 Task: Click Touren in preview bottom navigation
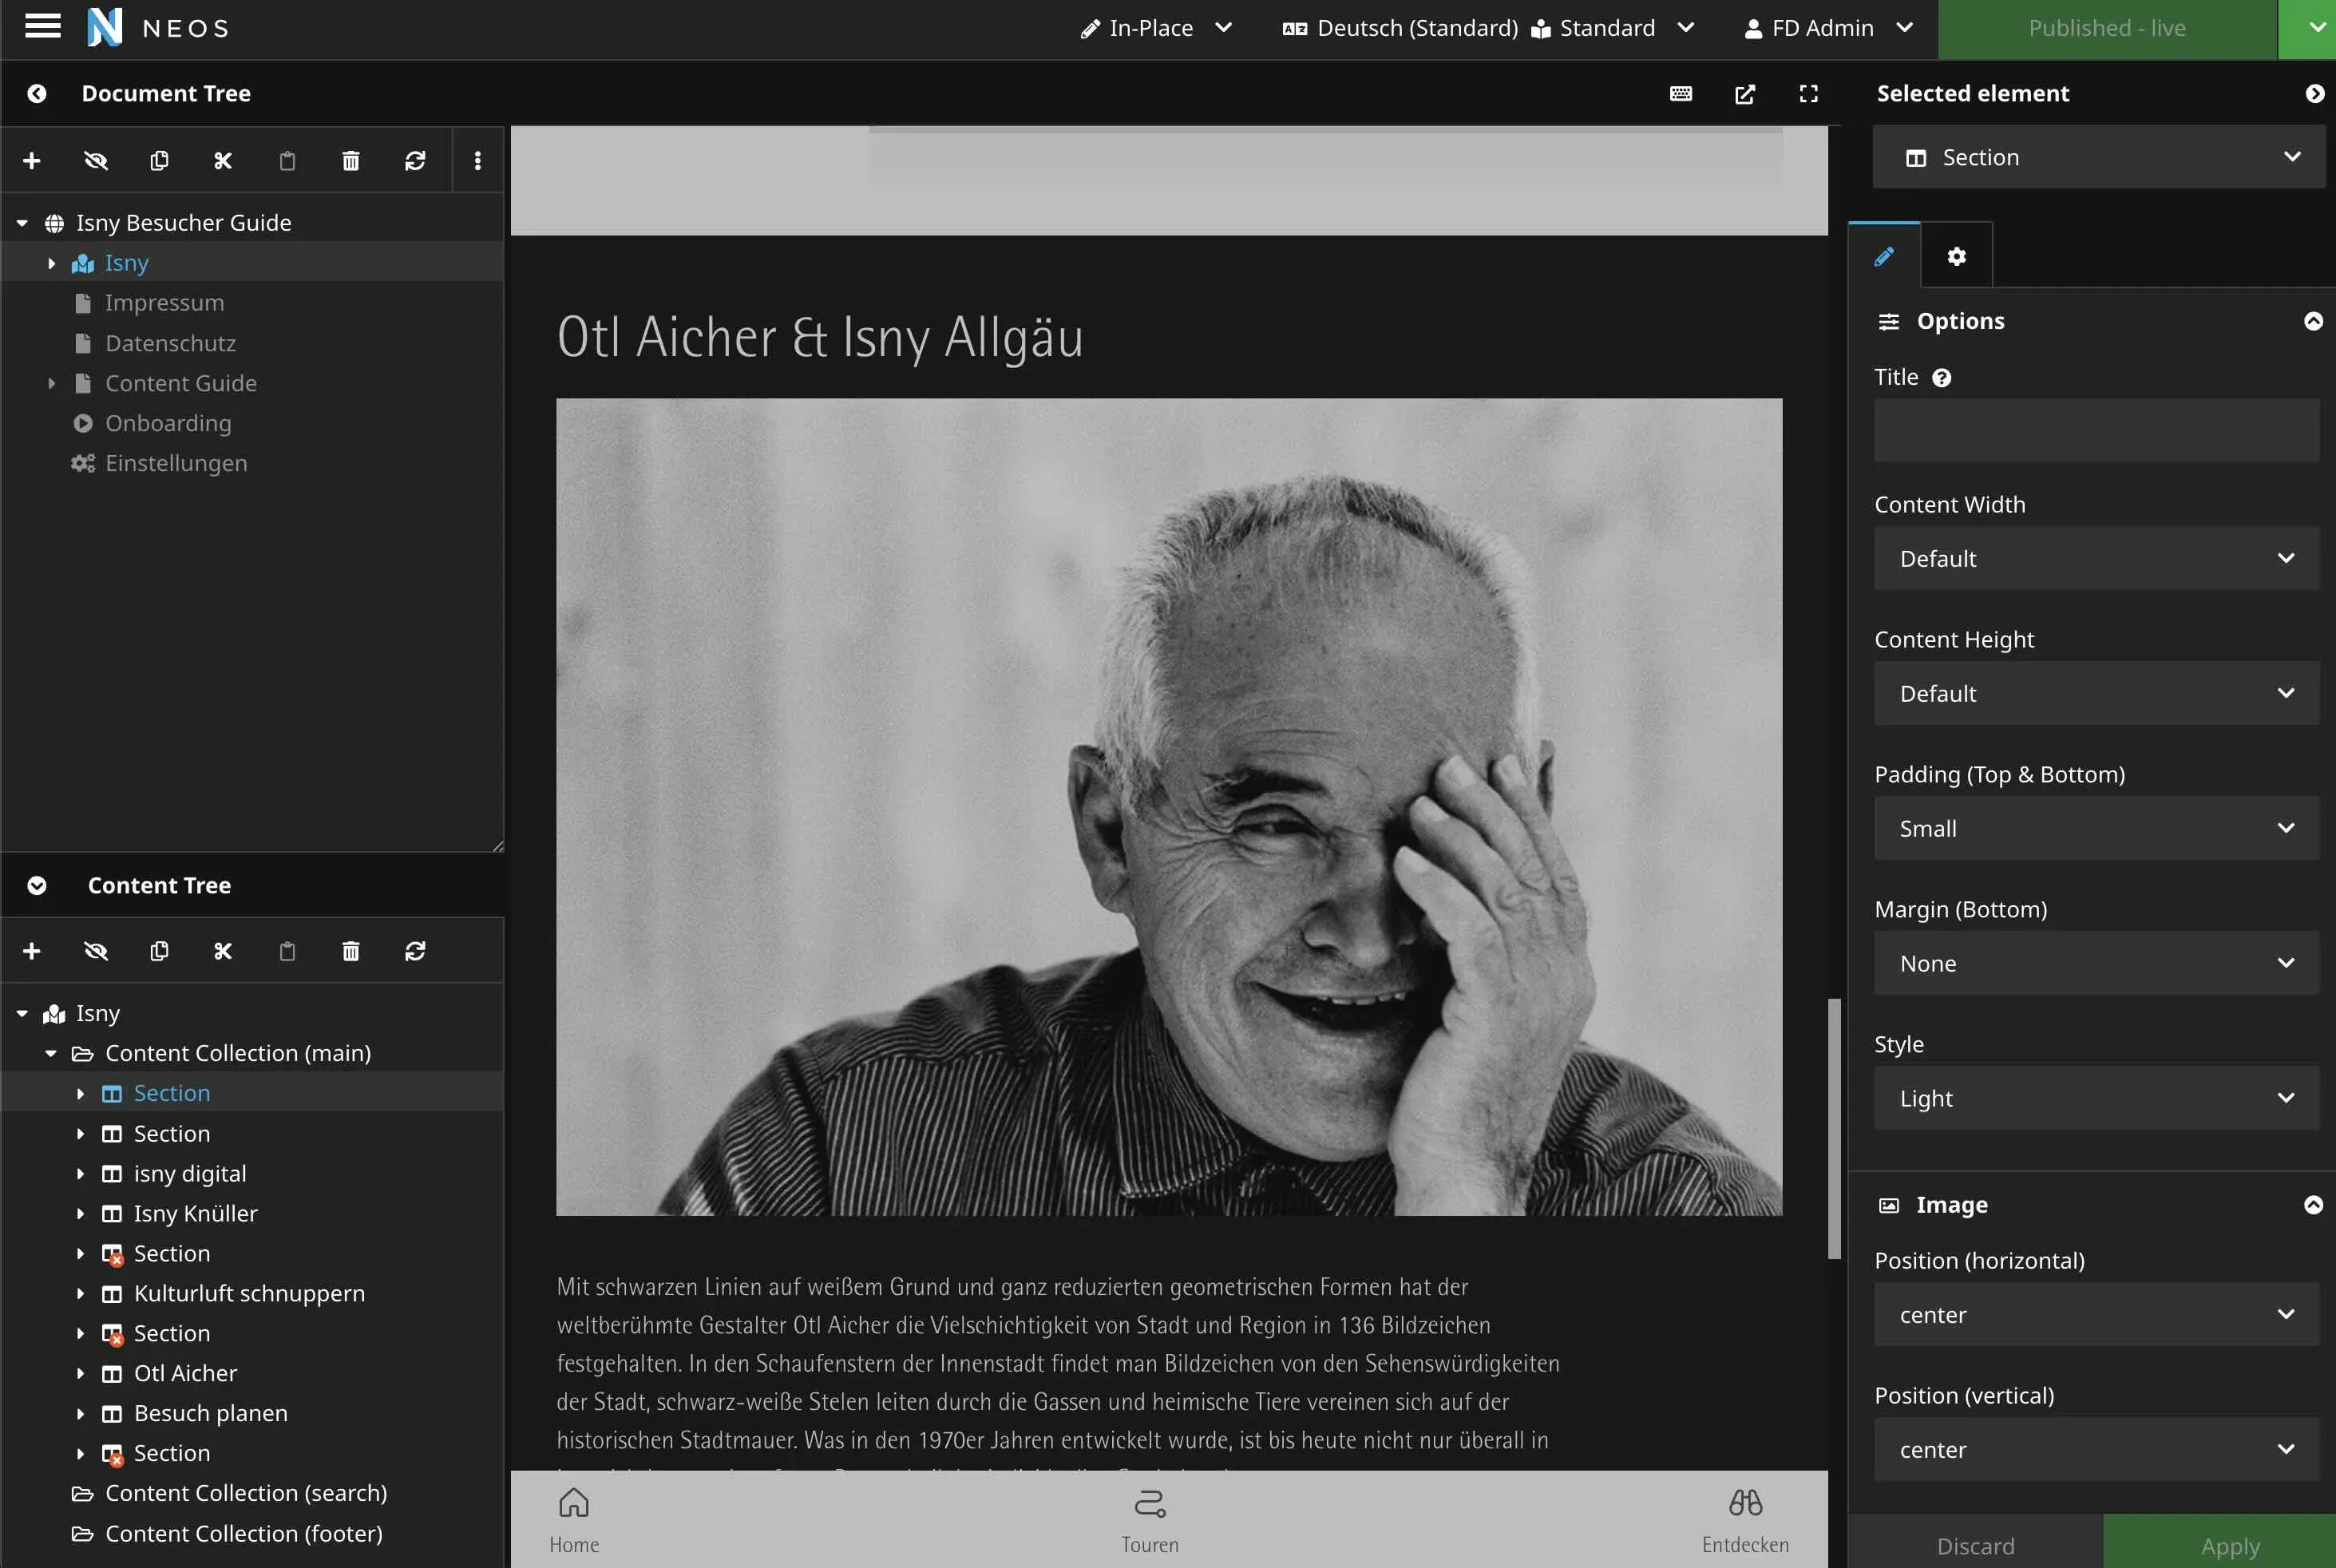pyautogui.click(x=1149, y=1520)
